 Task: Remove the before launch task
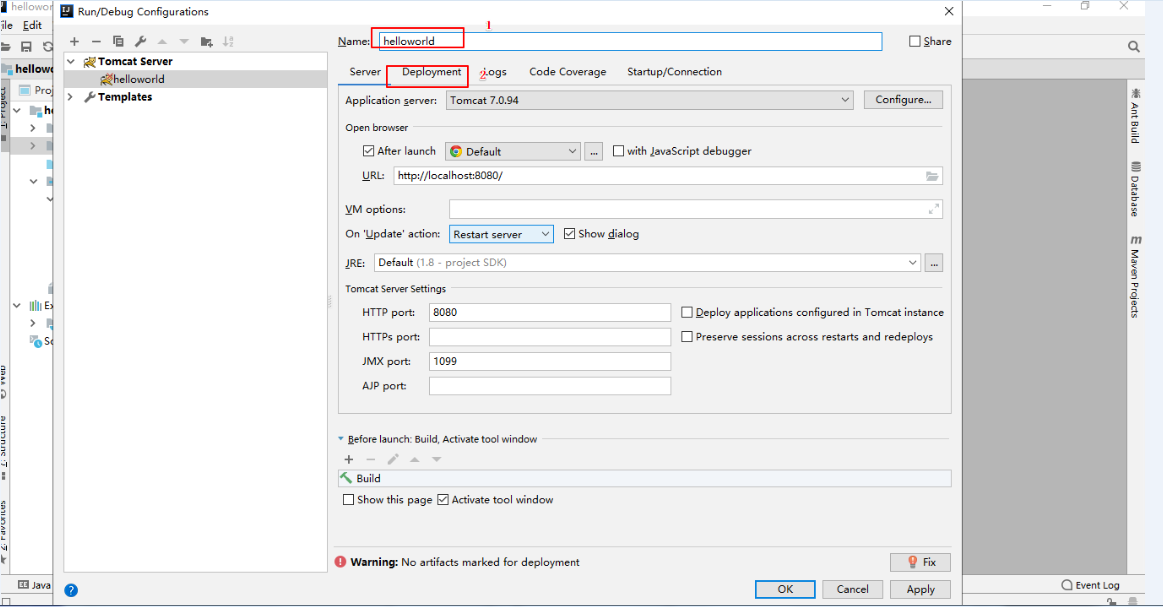pos(371,459)
